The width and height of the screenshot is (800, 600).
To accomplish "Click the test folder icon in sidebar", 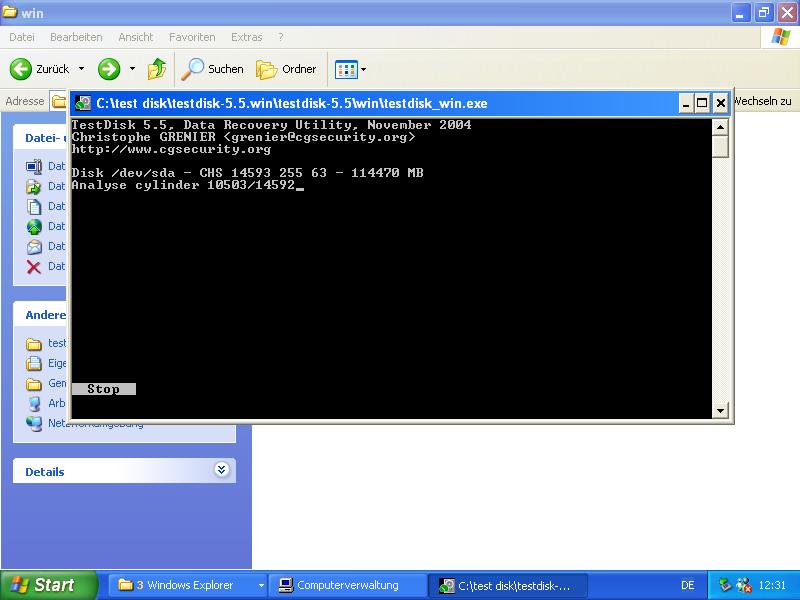I will click(34, 344).
